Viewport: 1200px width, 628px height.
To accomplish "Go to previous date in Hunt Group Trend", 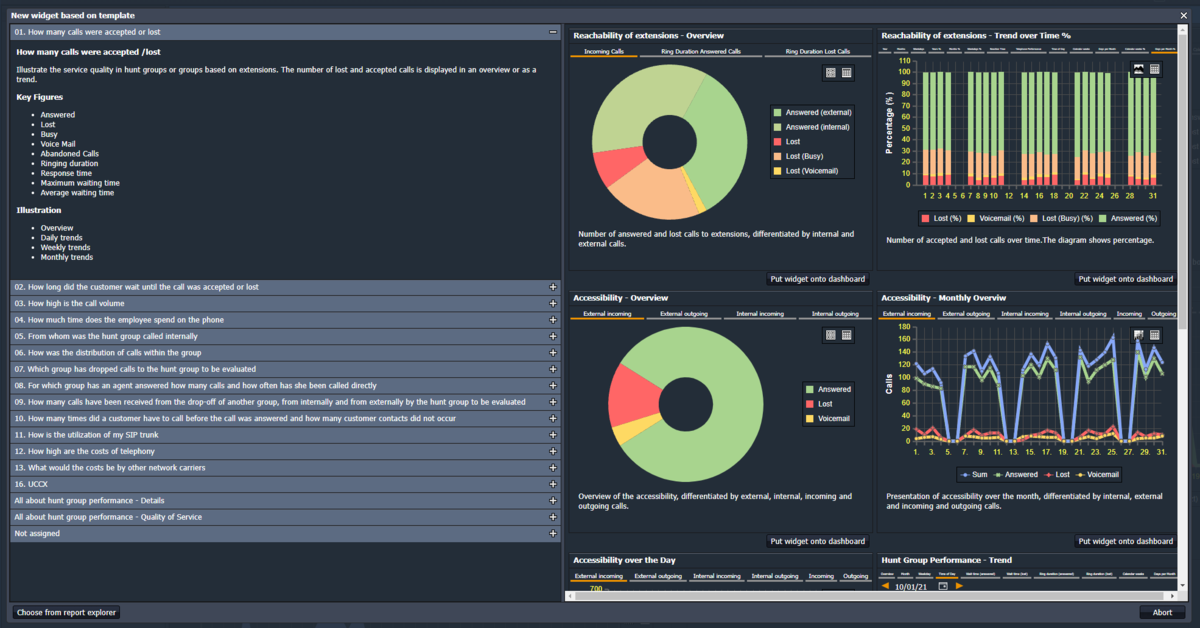I will [885, 586].
